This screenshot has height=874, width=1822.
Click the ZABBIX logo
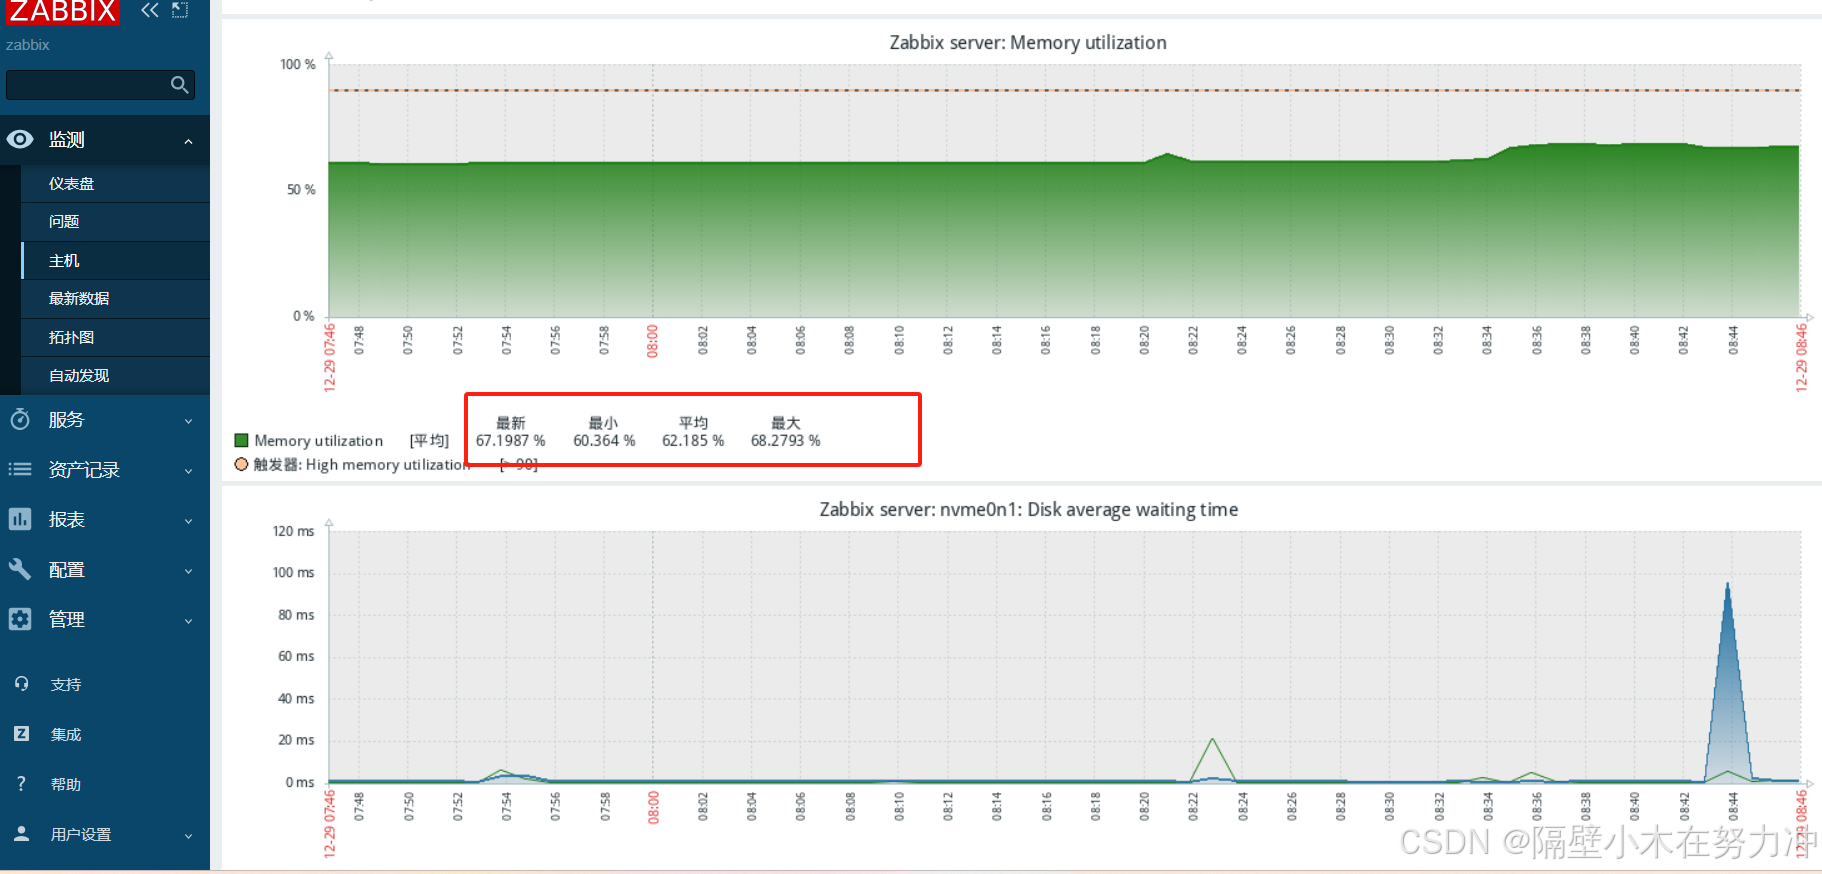(x=62, y=11)
